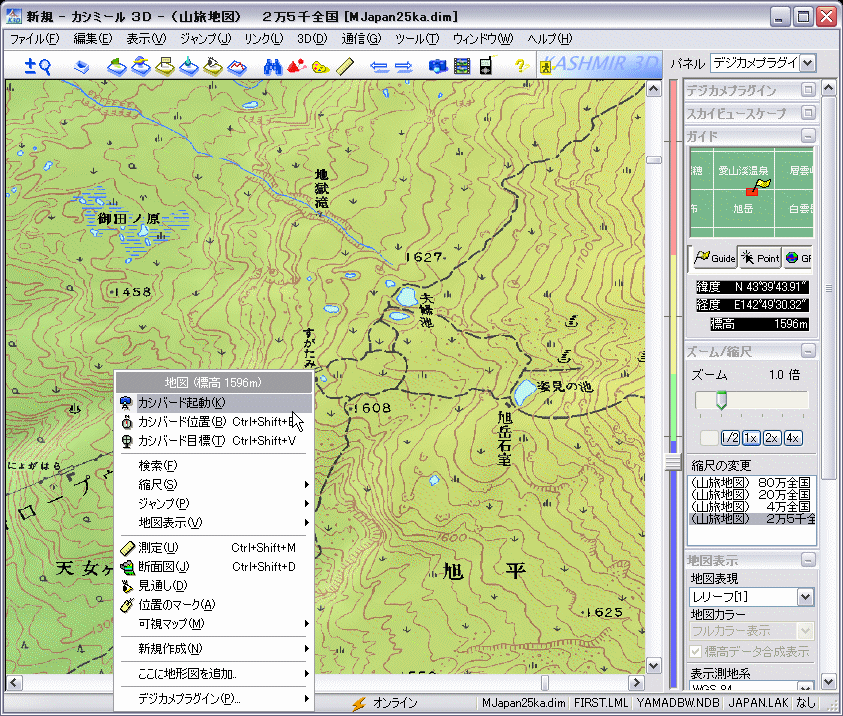This screenshot has width=843, height=716.
Task: Select (山旅地図) 20万全国 in scale list
Action: click(x=752, y=495)
